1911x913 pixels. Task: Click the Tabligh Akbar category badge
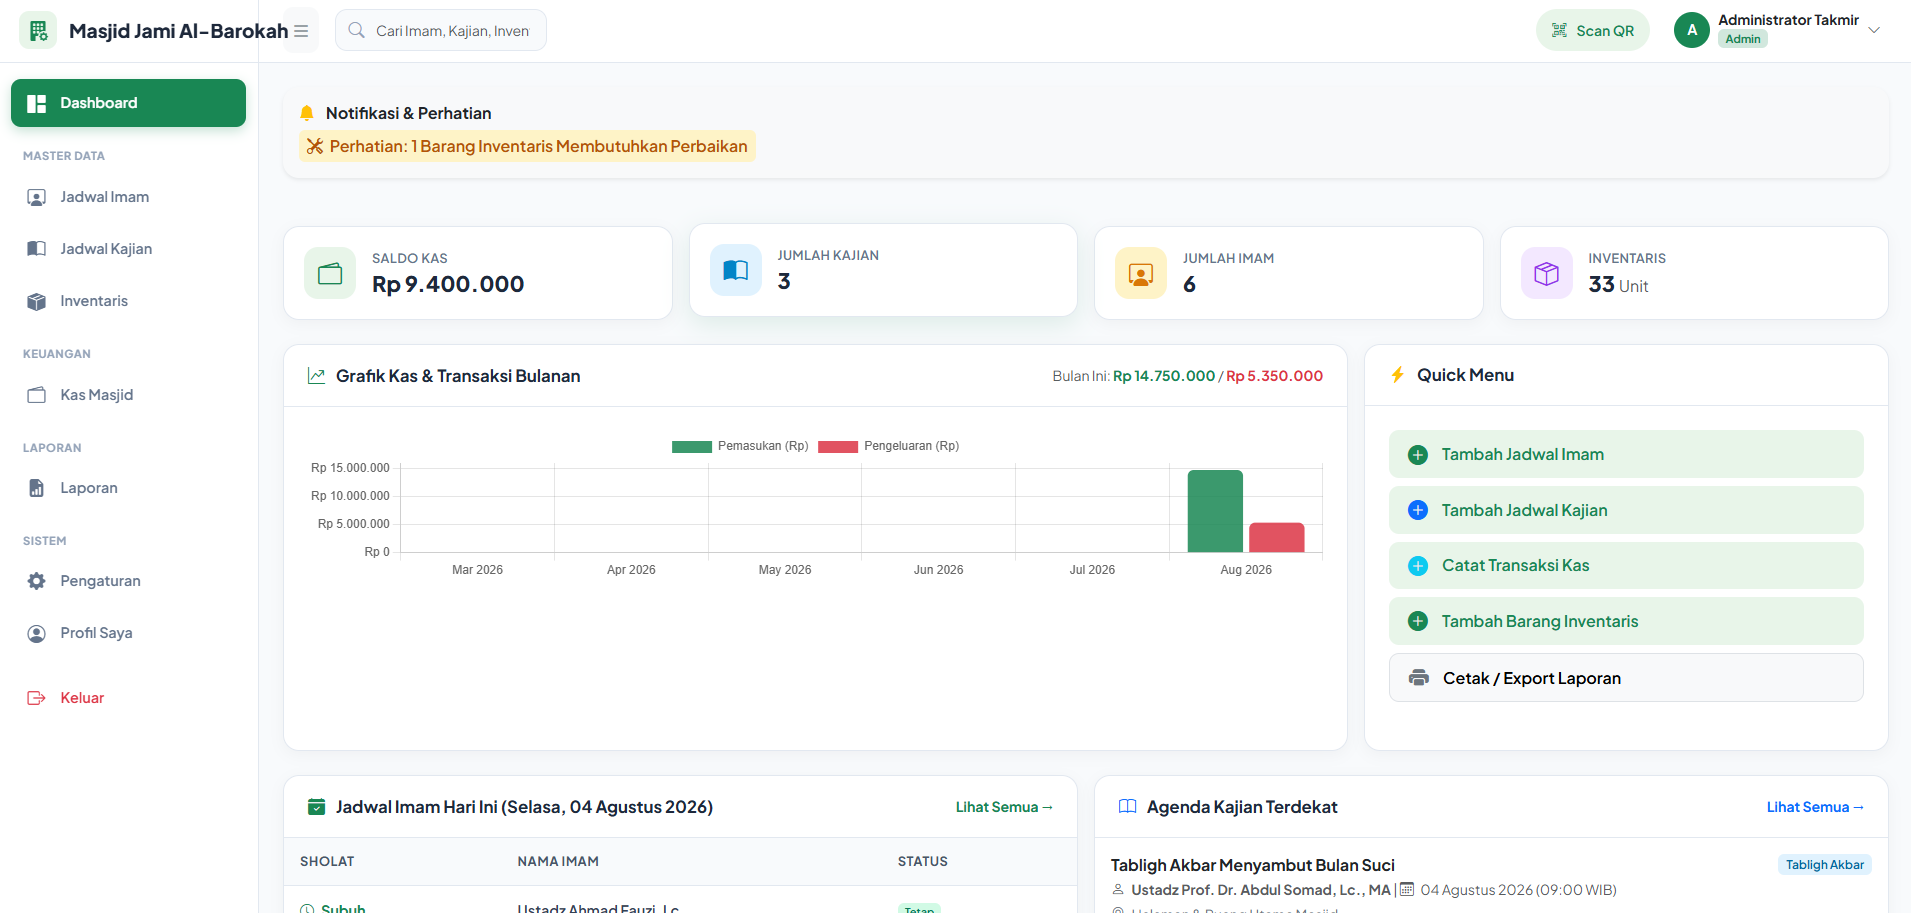pos(1825,865)
